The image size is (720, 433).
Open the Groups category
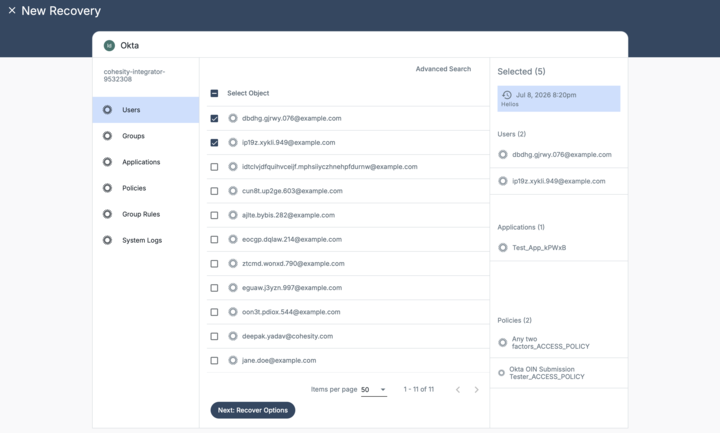point(146,136)
